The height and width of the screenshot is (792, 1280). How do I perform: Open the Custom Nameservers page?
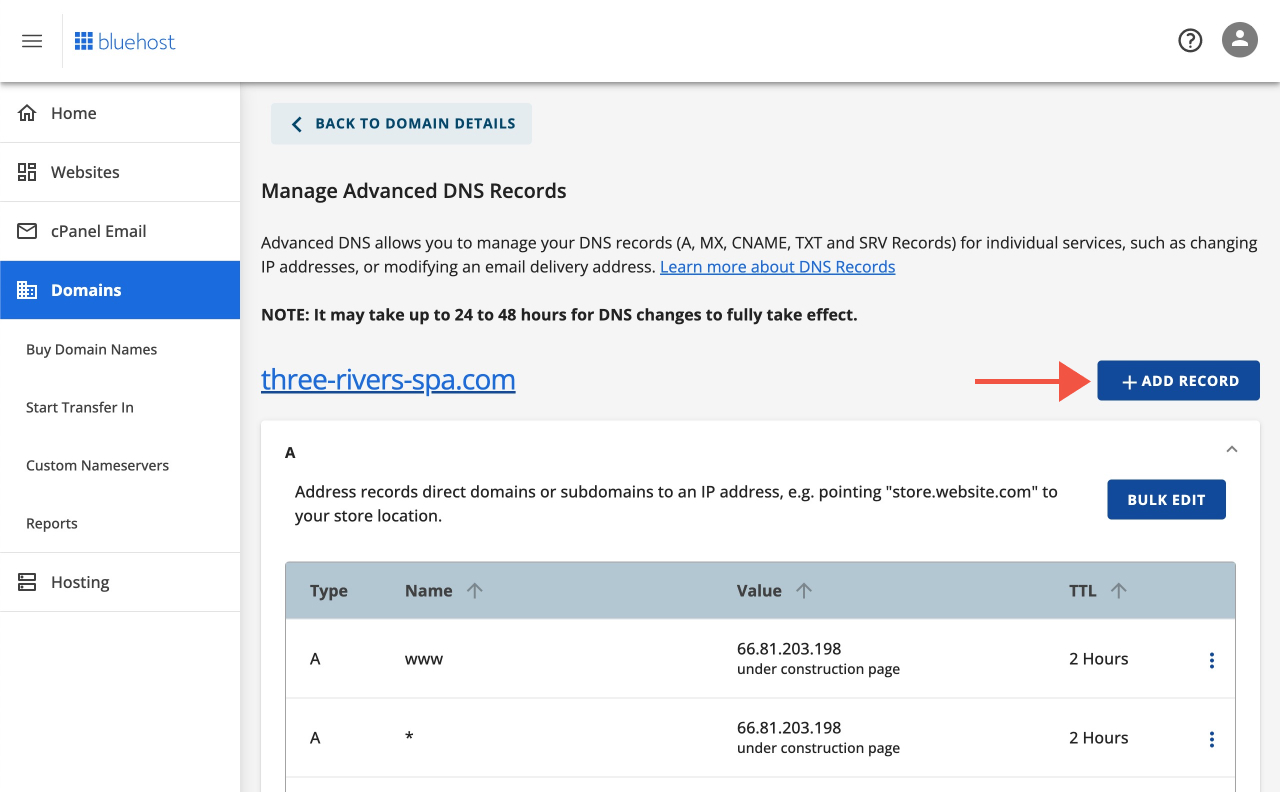pyautogui.click(x=97, y=465)
